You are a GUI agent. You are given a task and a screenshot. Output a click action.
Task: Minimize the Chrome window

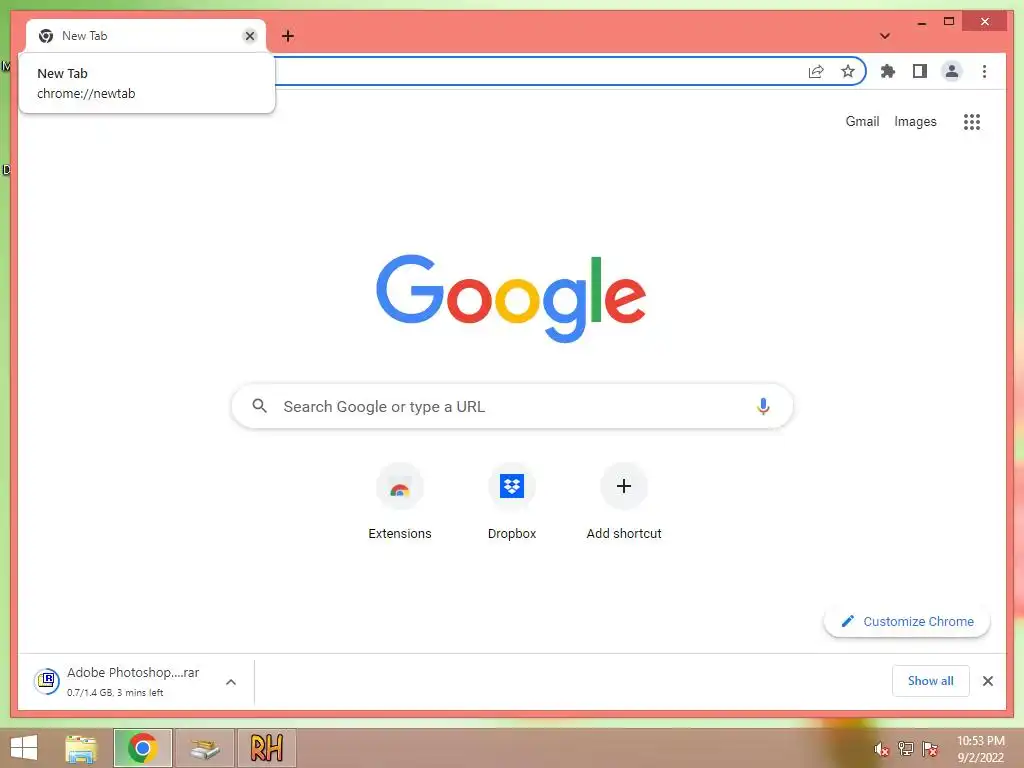(x=921, y=22)
